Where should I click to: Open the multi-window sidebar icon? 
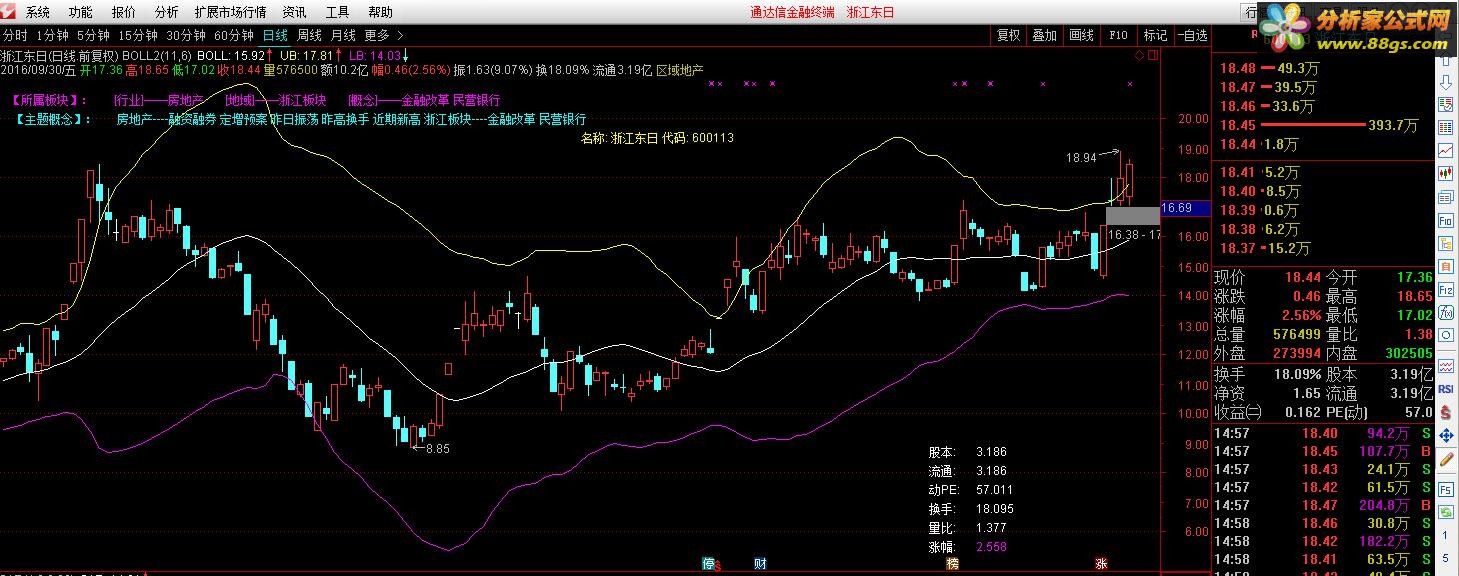1445,197
